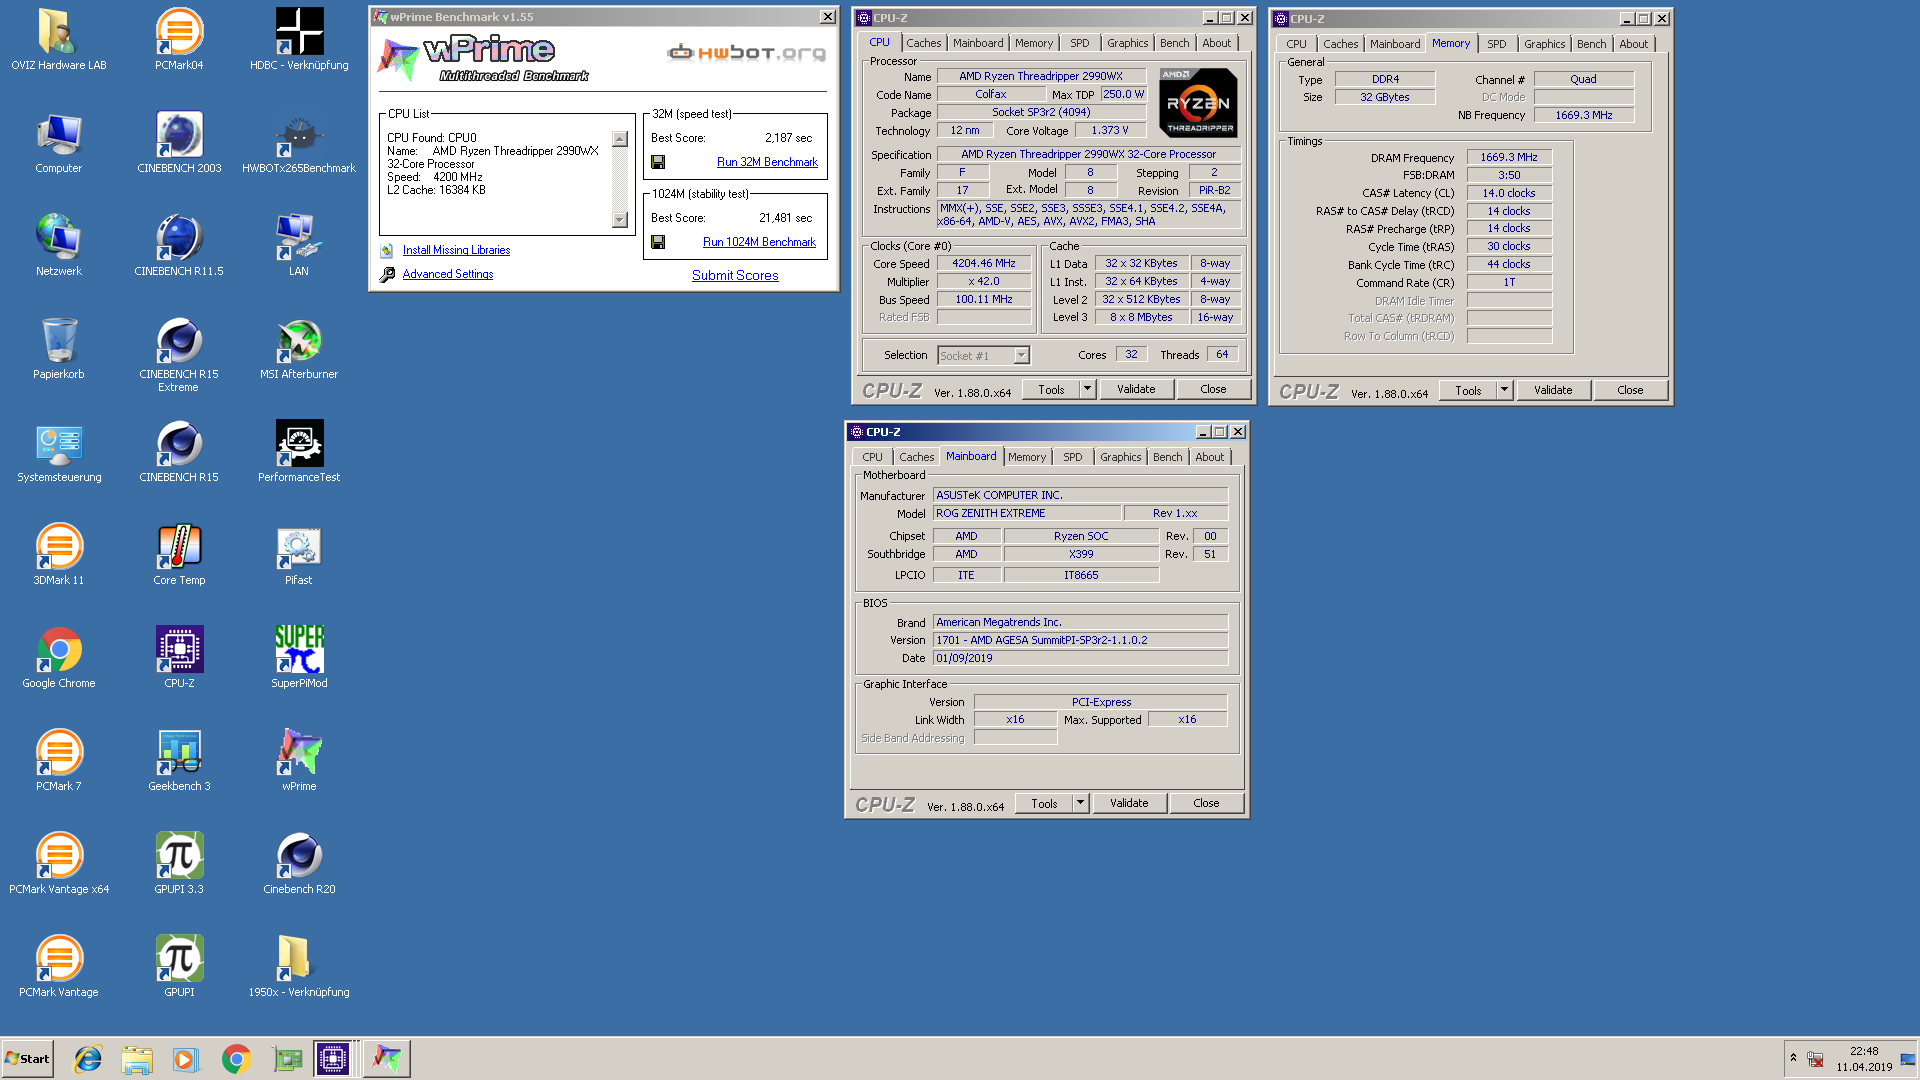This screenshot has height=1080, width=1920.
Task: Select Graphics tab in Memory CPU-Z window
Action: (1545, 44)
